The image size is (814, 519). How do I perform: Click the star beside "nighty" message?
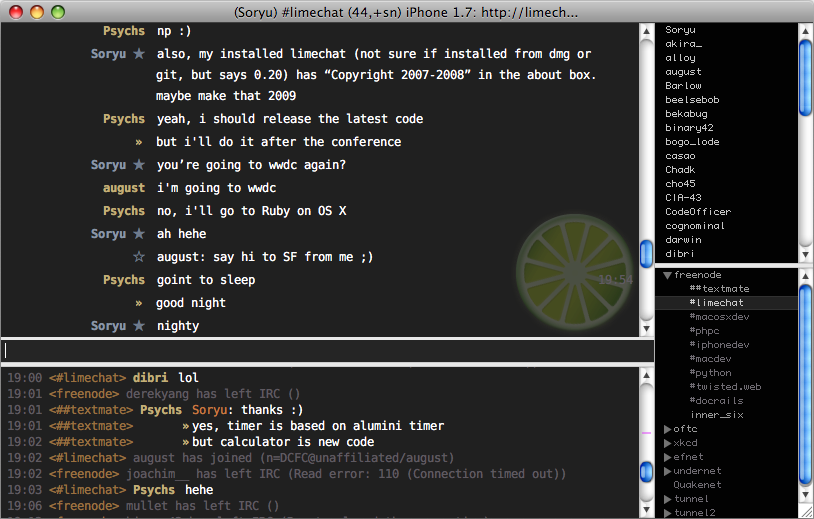(x=139, y=325)
